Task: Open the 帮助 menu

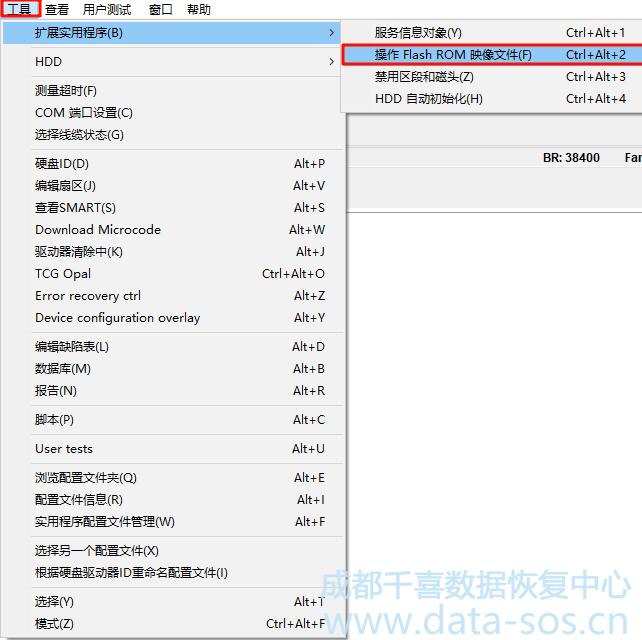Action: pos(199,9)
